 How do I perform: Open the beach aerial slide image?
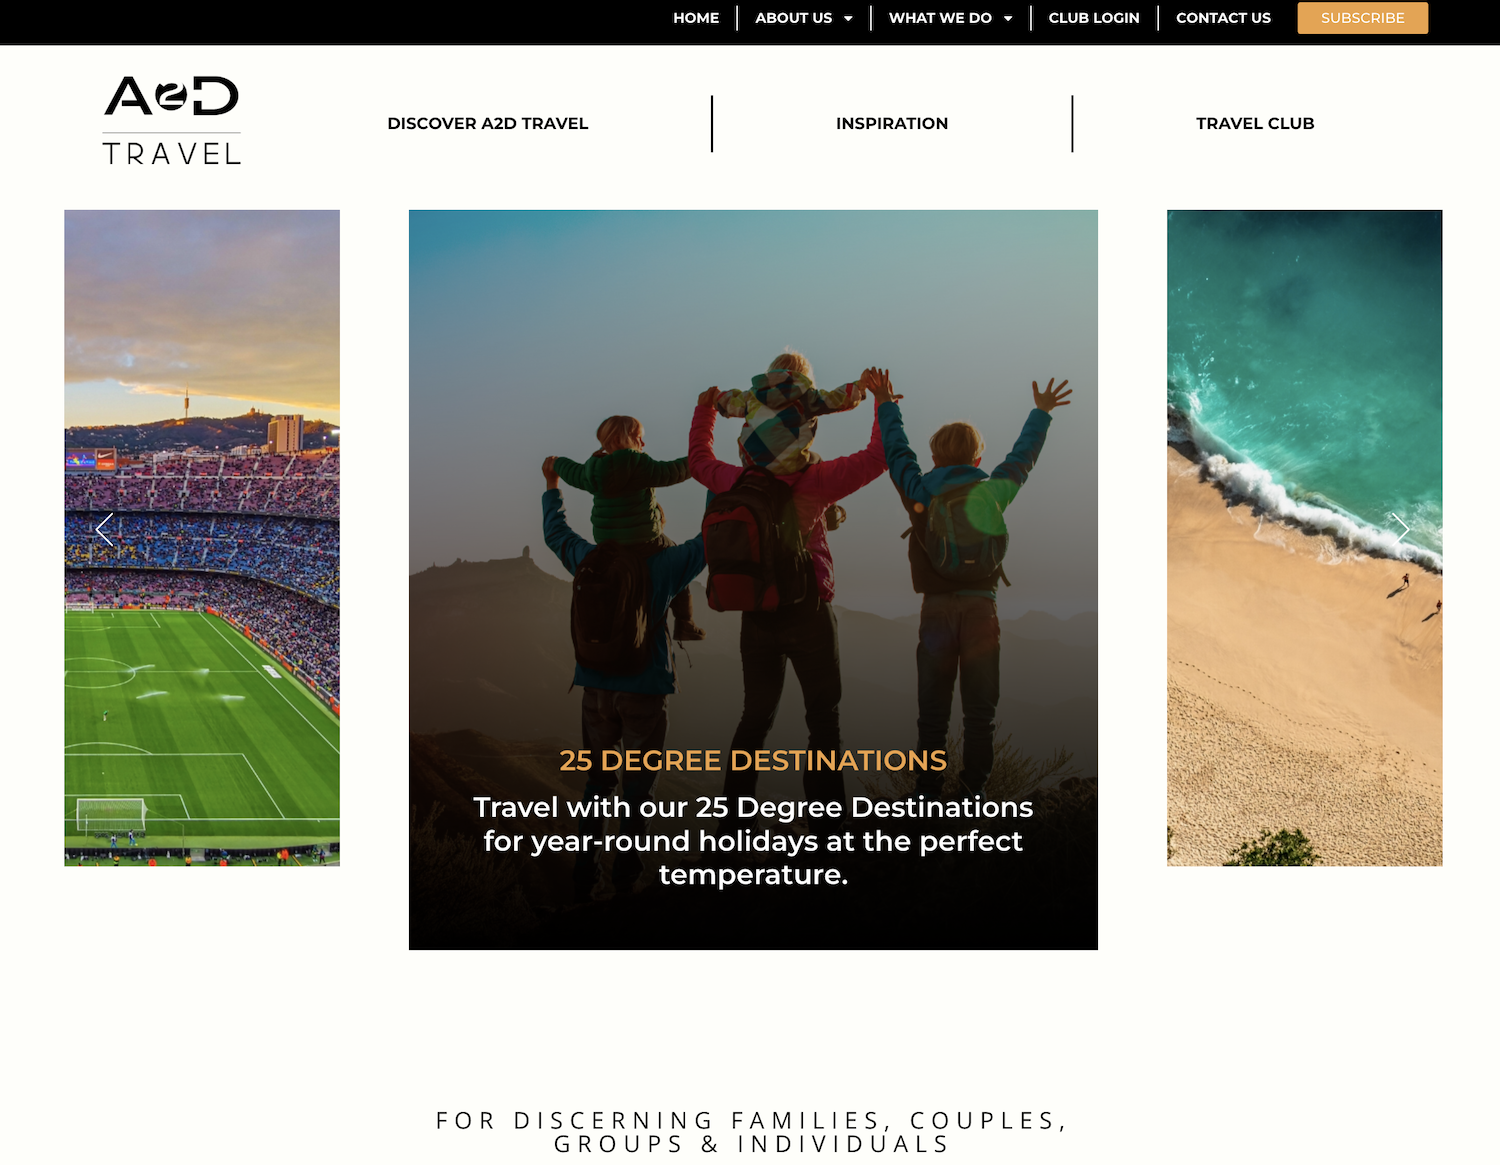1304,538
